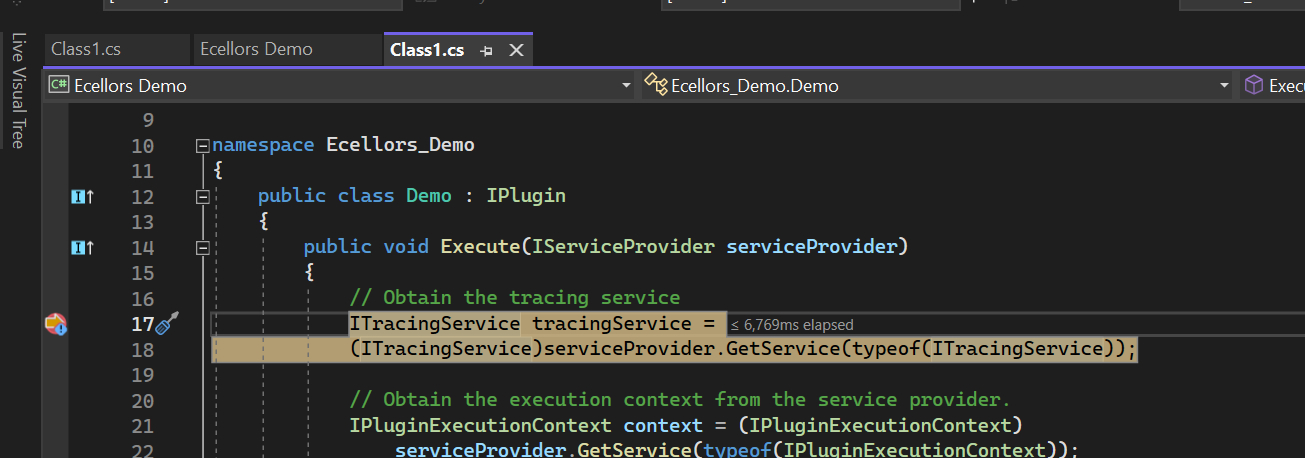Viewport: 1305px width, 458px height.
Task: Close the active Class1.cs tab
Action: point(516,50)
